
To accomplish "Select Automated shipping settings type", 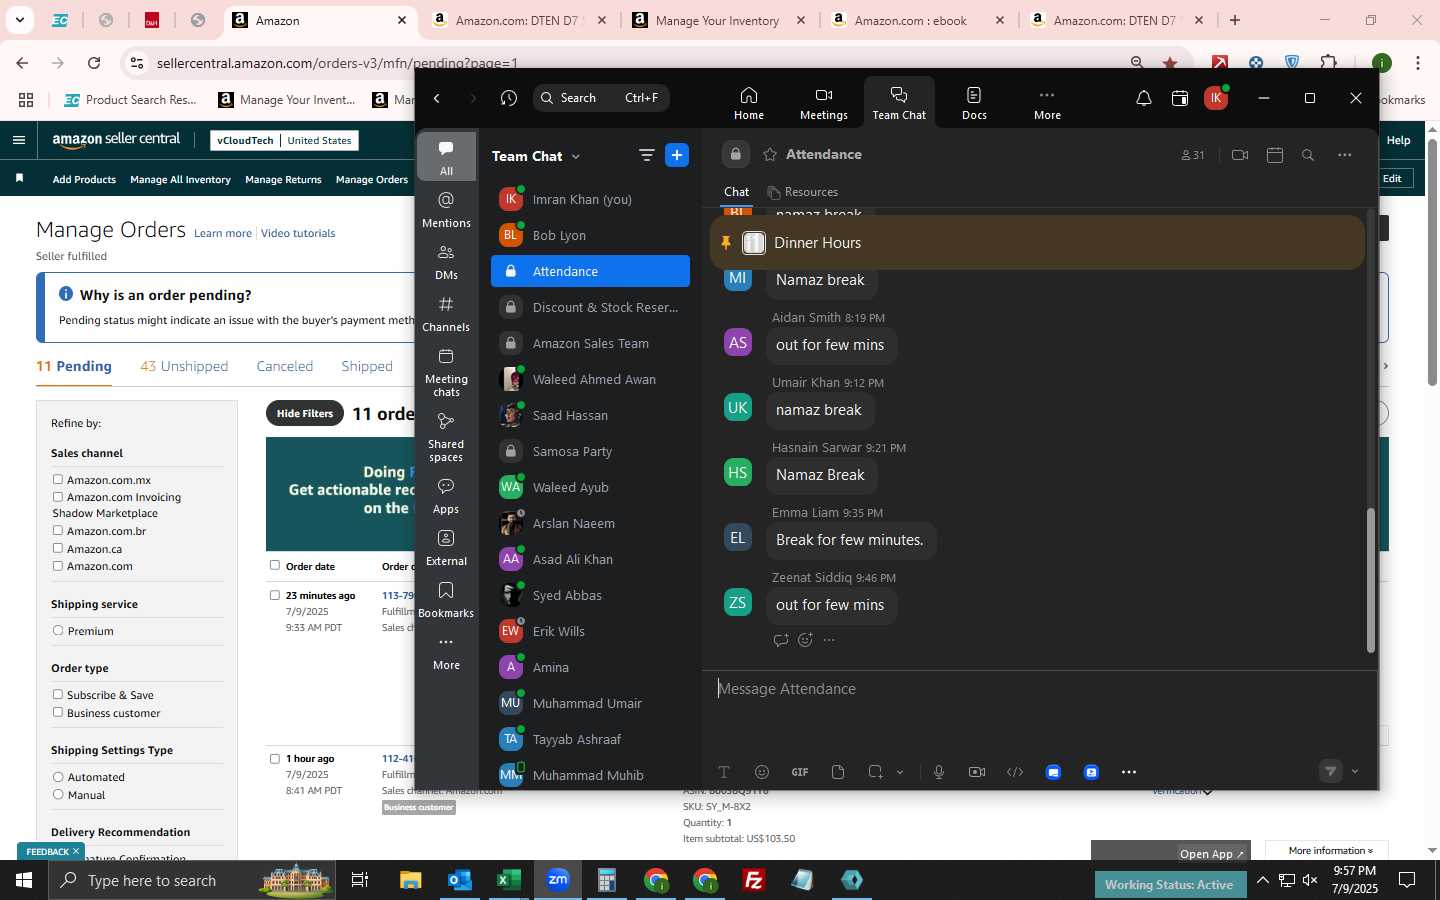I will pyautogui.click(x=58, y=777).
